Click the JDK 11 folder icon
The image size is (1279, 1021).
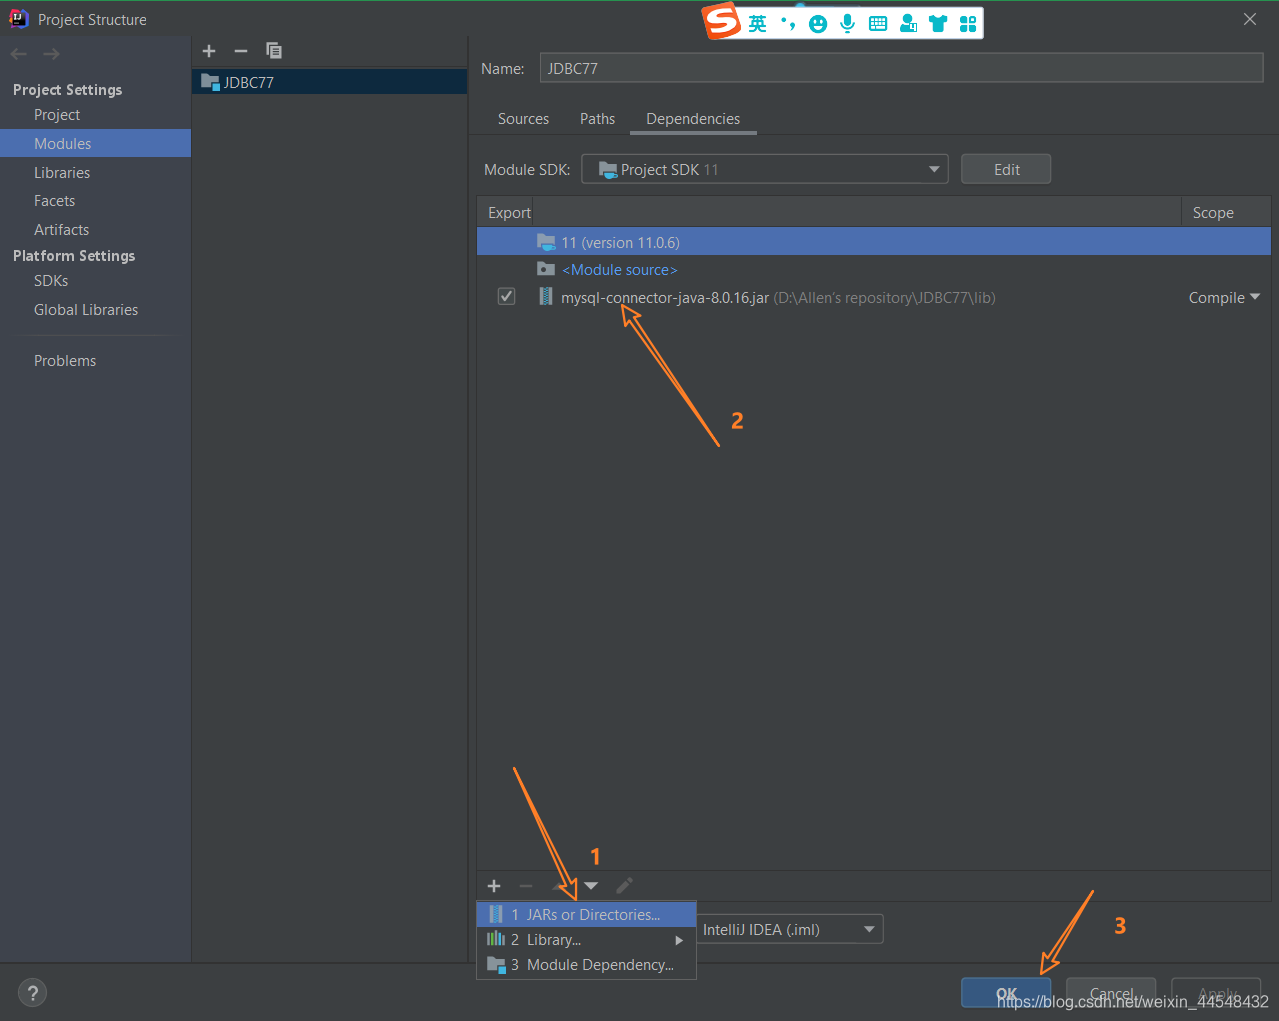(x=546, y=242)
